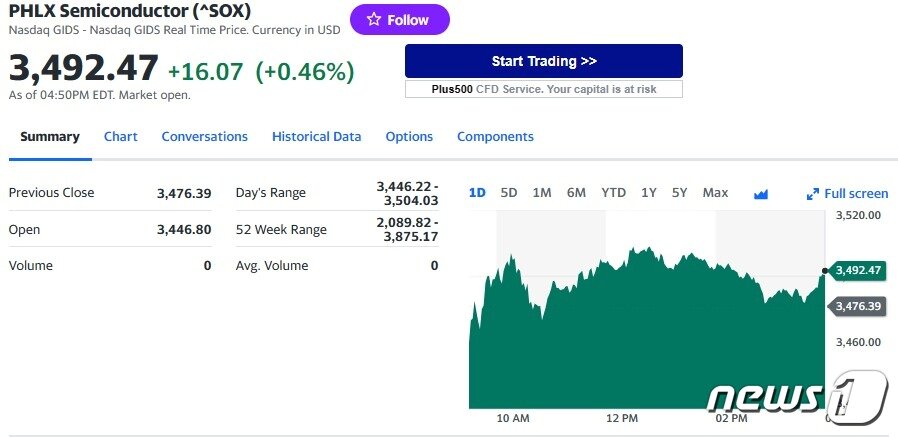Select the 1D chart range
This screenshot has height=437, width=898.
477,193
